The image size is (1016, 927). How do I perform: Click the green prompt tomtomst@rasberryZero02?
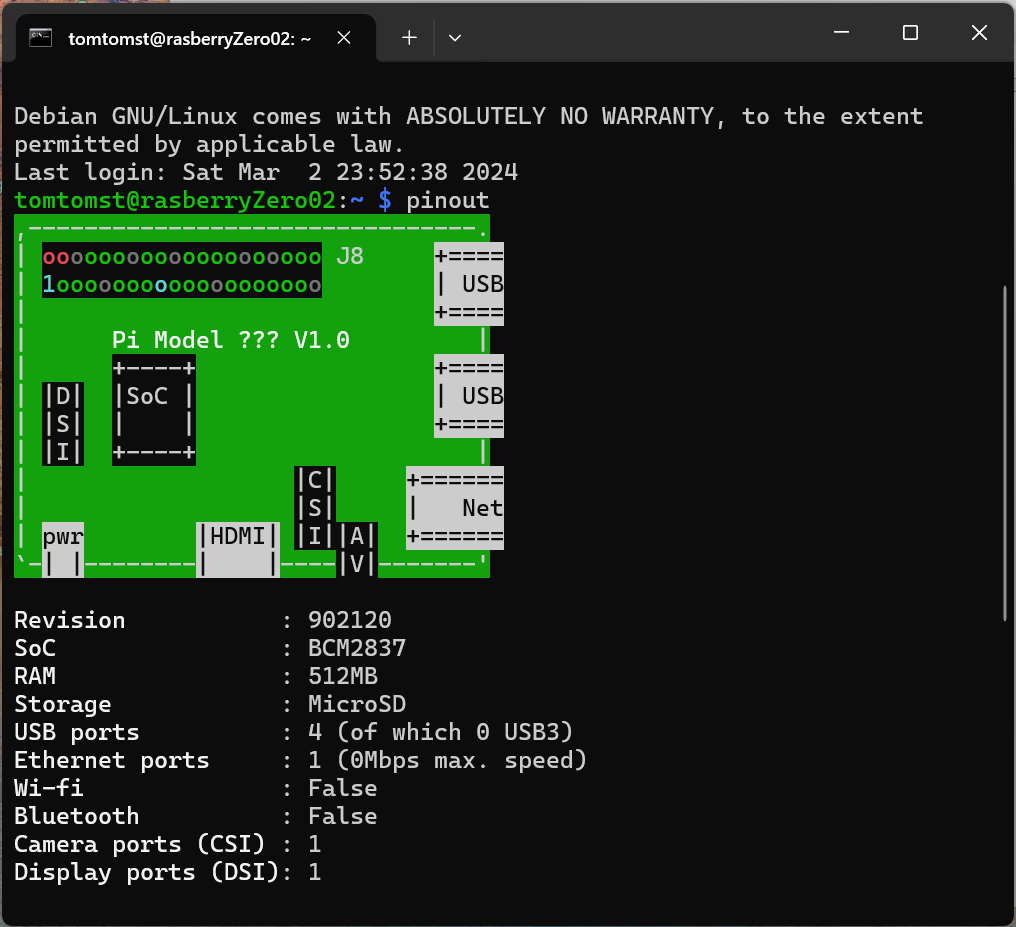(175, 200)
